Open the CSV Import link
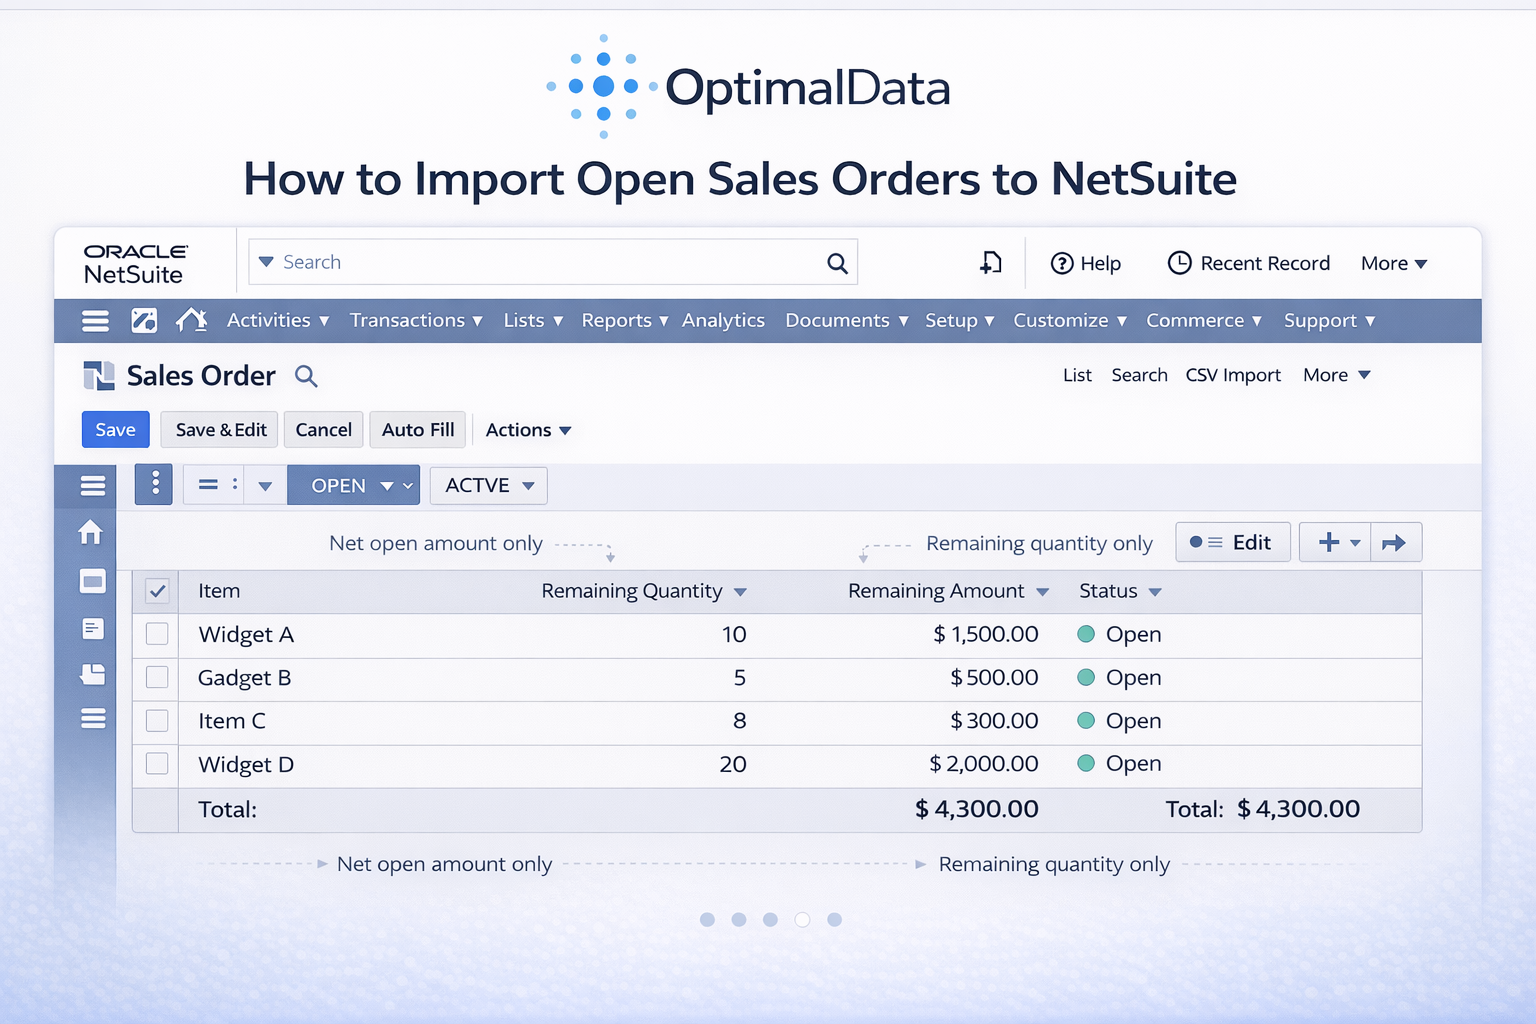 pyautogui.click(x=1232, y=375)
